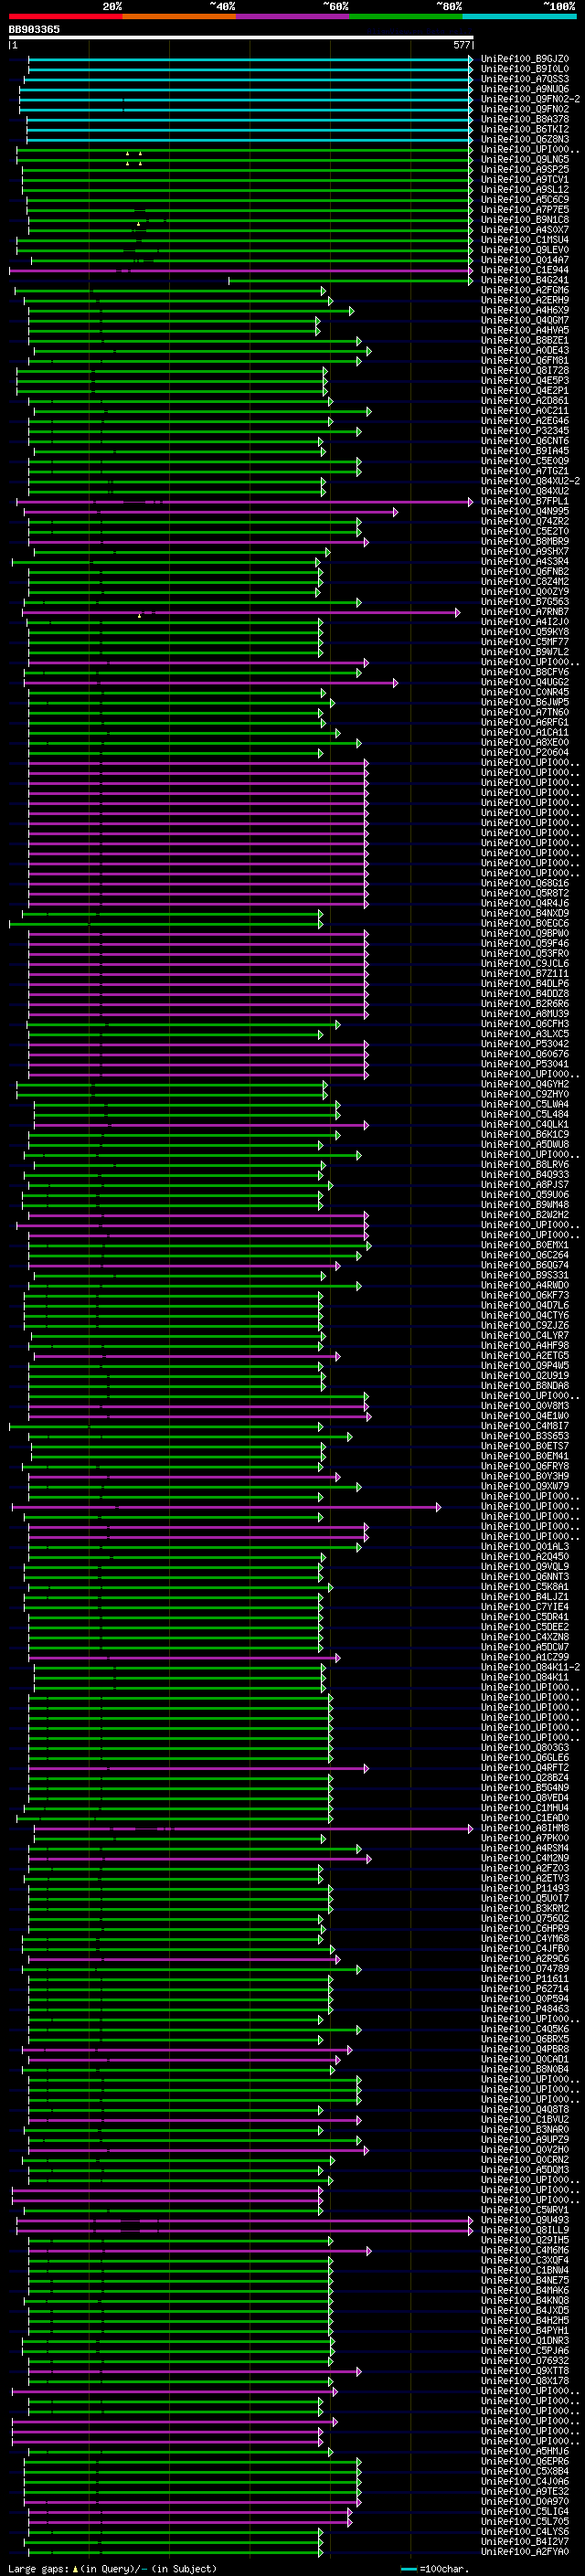585x2576 pixels.
Task: Select hit label UniRef100_Q4UGG2
Action: 525,682
